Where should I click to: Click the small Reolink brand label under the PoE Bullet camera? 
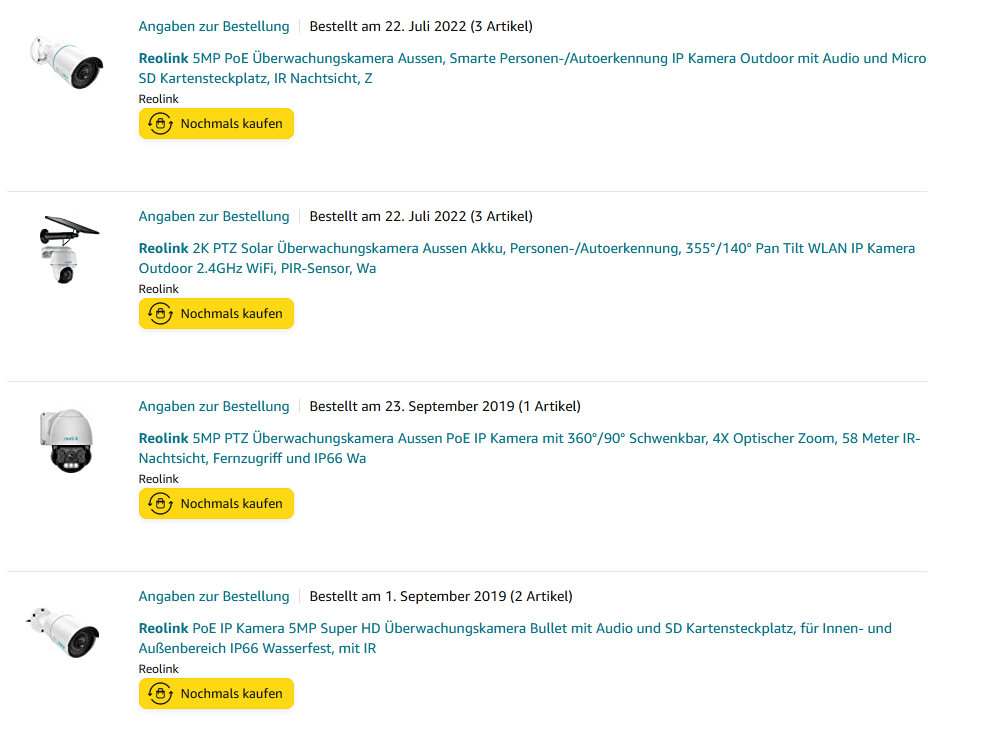[x=158, y=669]
